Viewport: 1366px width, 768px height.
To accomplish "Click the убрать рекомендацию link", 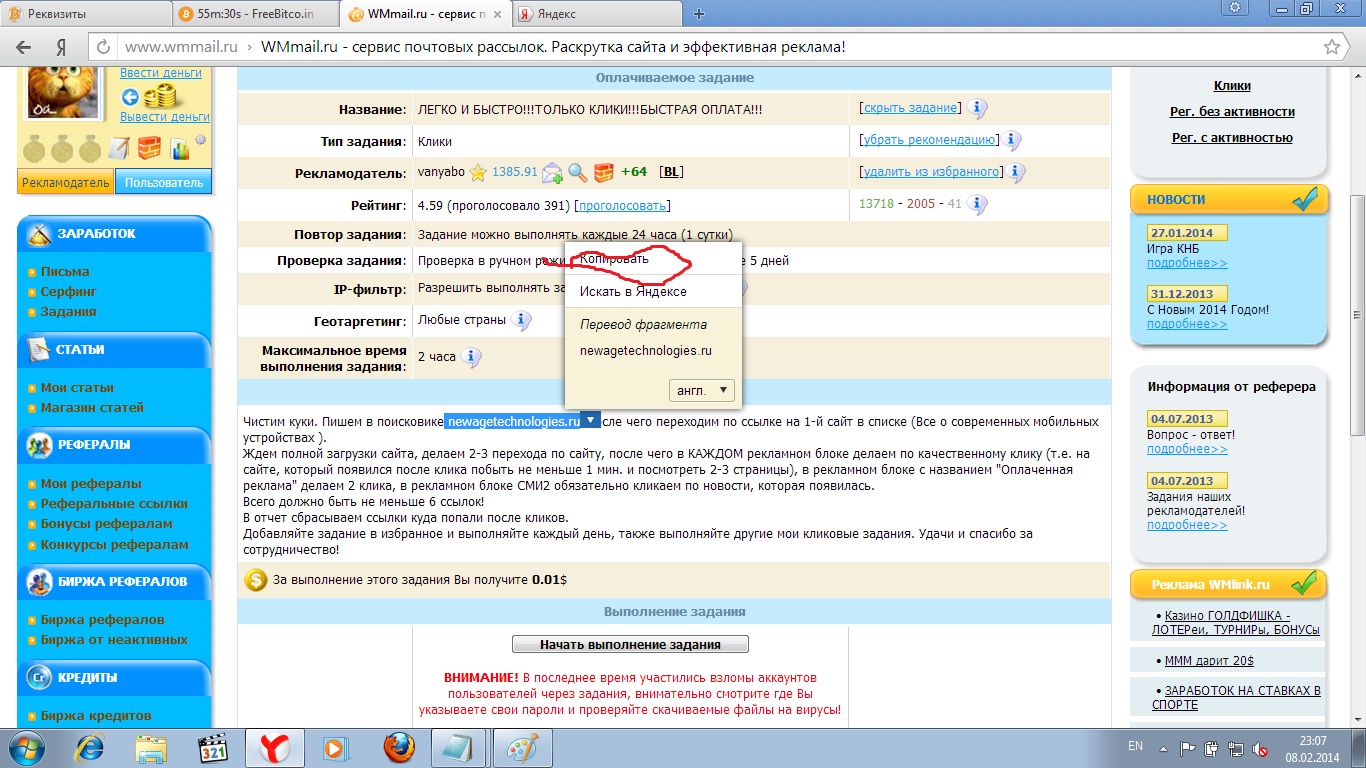I will tap(929, 139).
